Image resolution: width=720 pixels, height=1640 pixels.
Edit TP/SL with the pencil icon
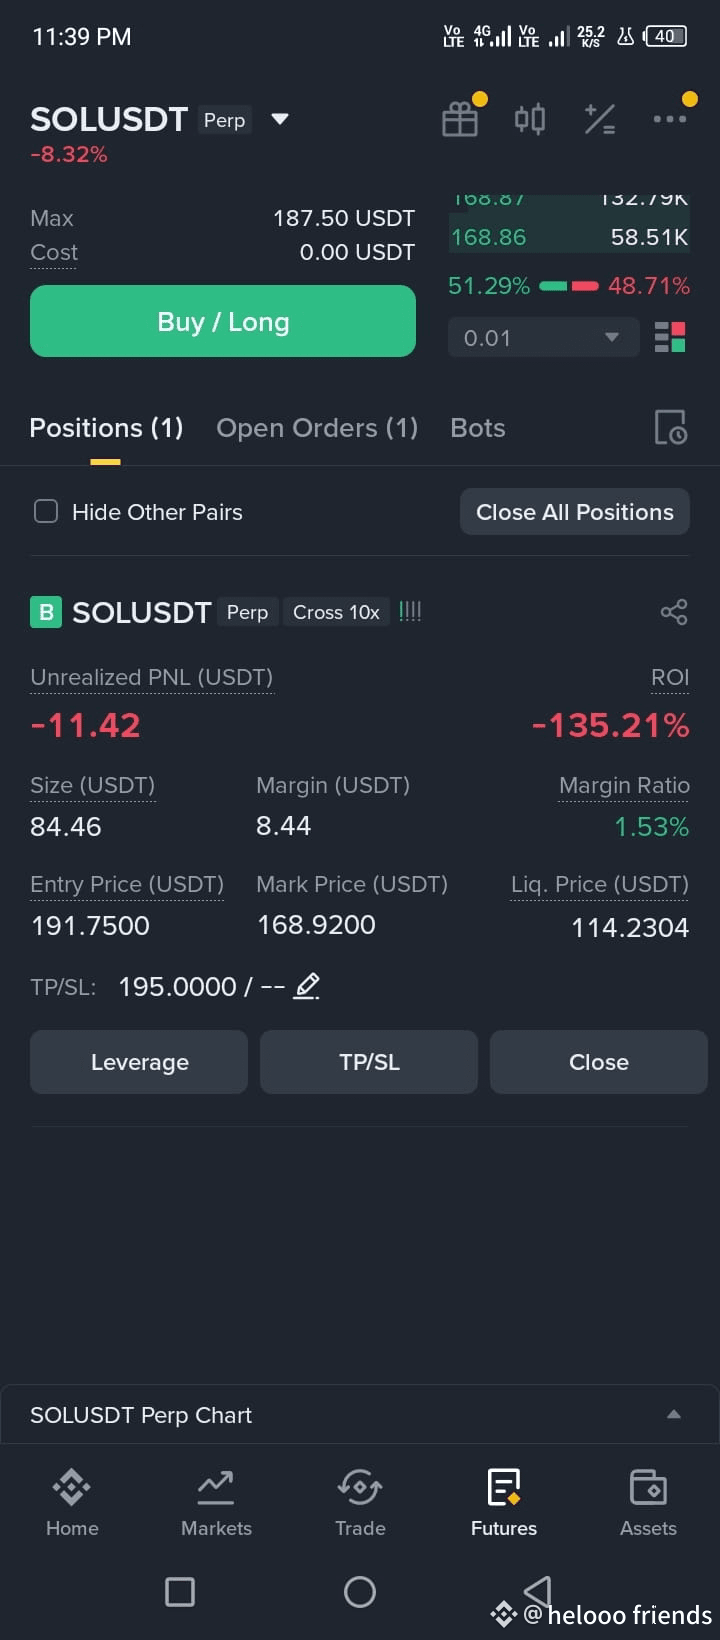point(307,987)
